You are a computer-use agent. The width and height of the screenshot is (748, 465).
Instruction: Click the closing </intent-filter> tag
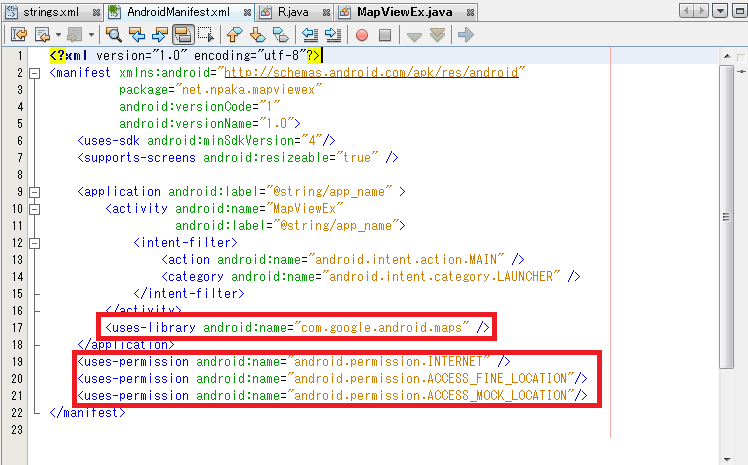189,293
